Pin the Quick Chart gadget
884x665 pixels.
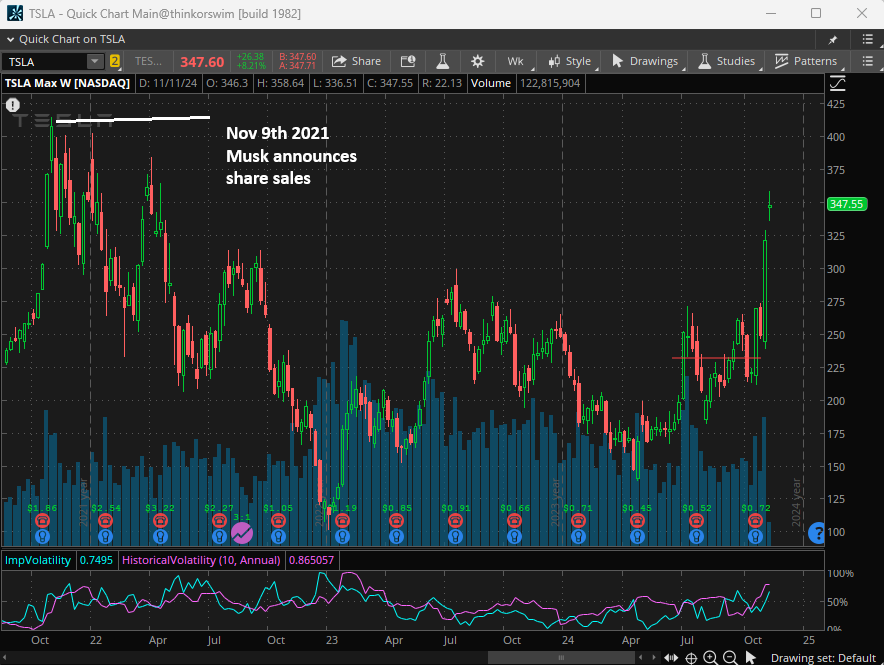[x=833, y=39]
